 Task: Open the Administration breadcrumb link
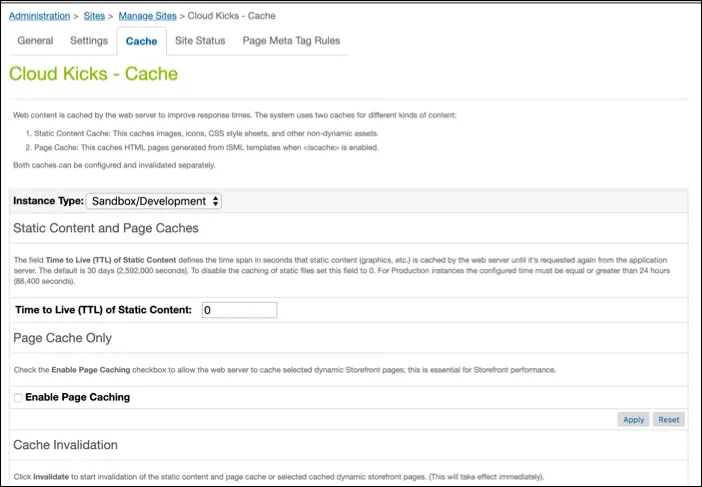39,16
